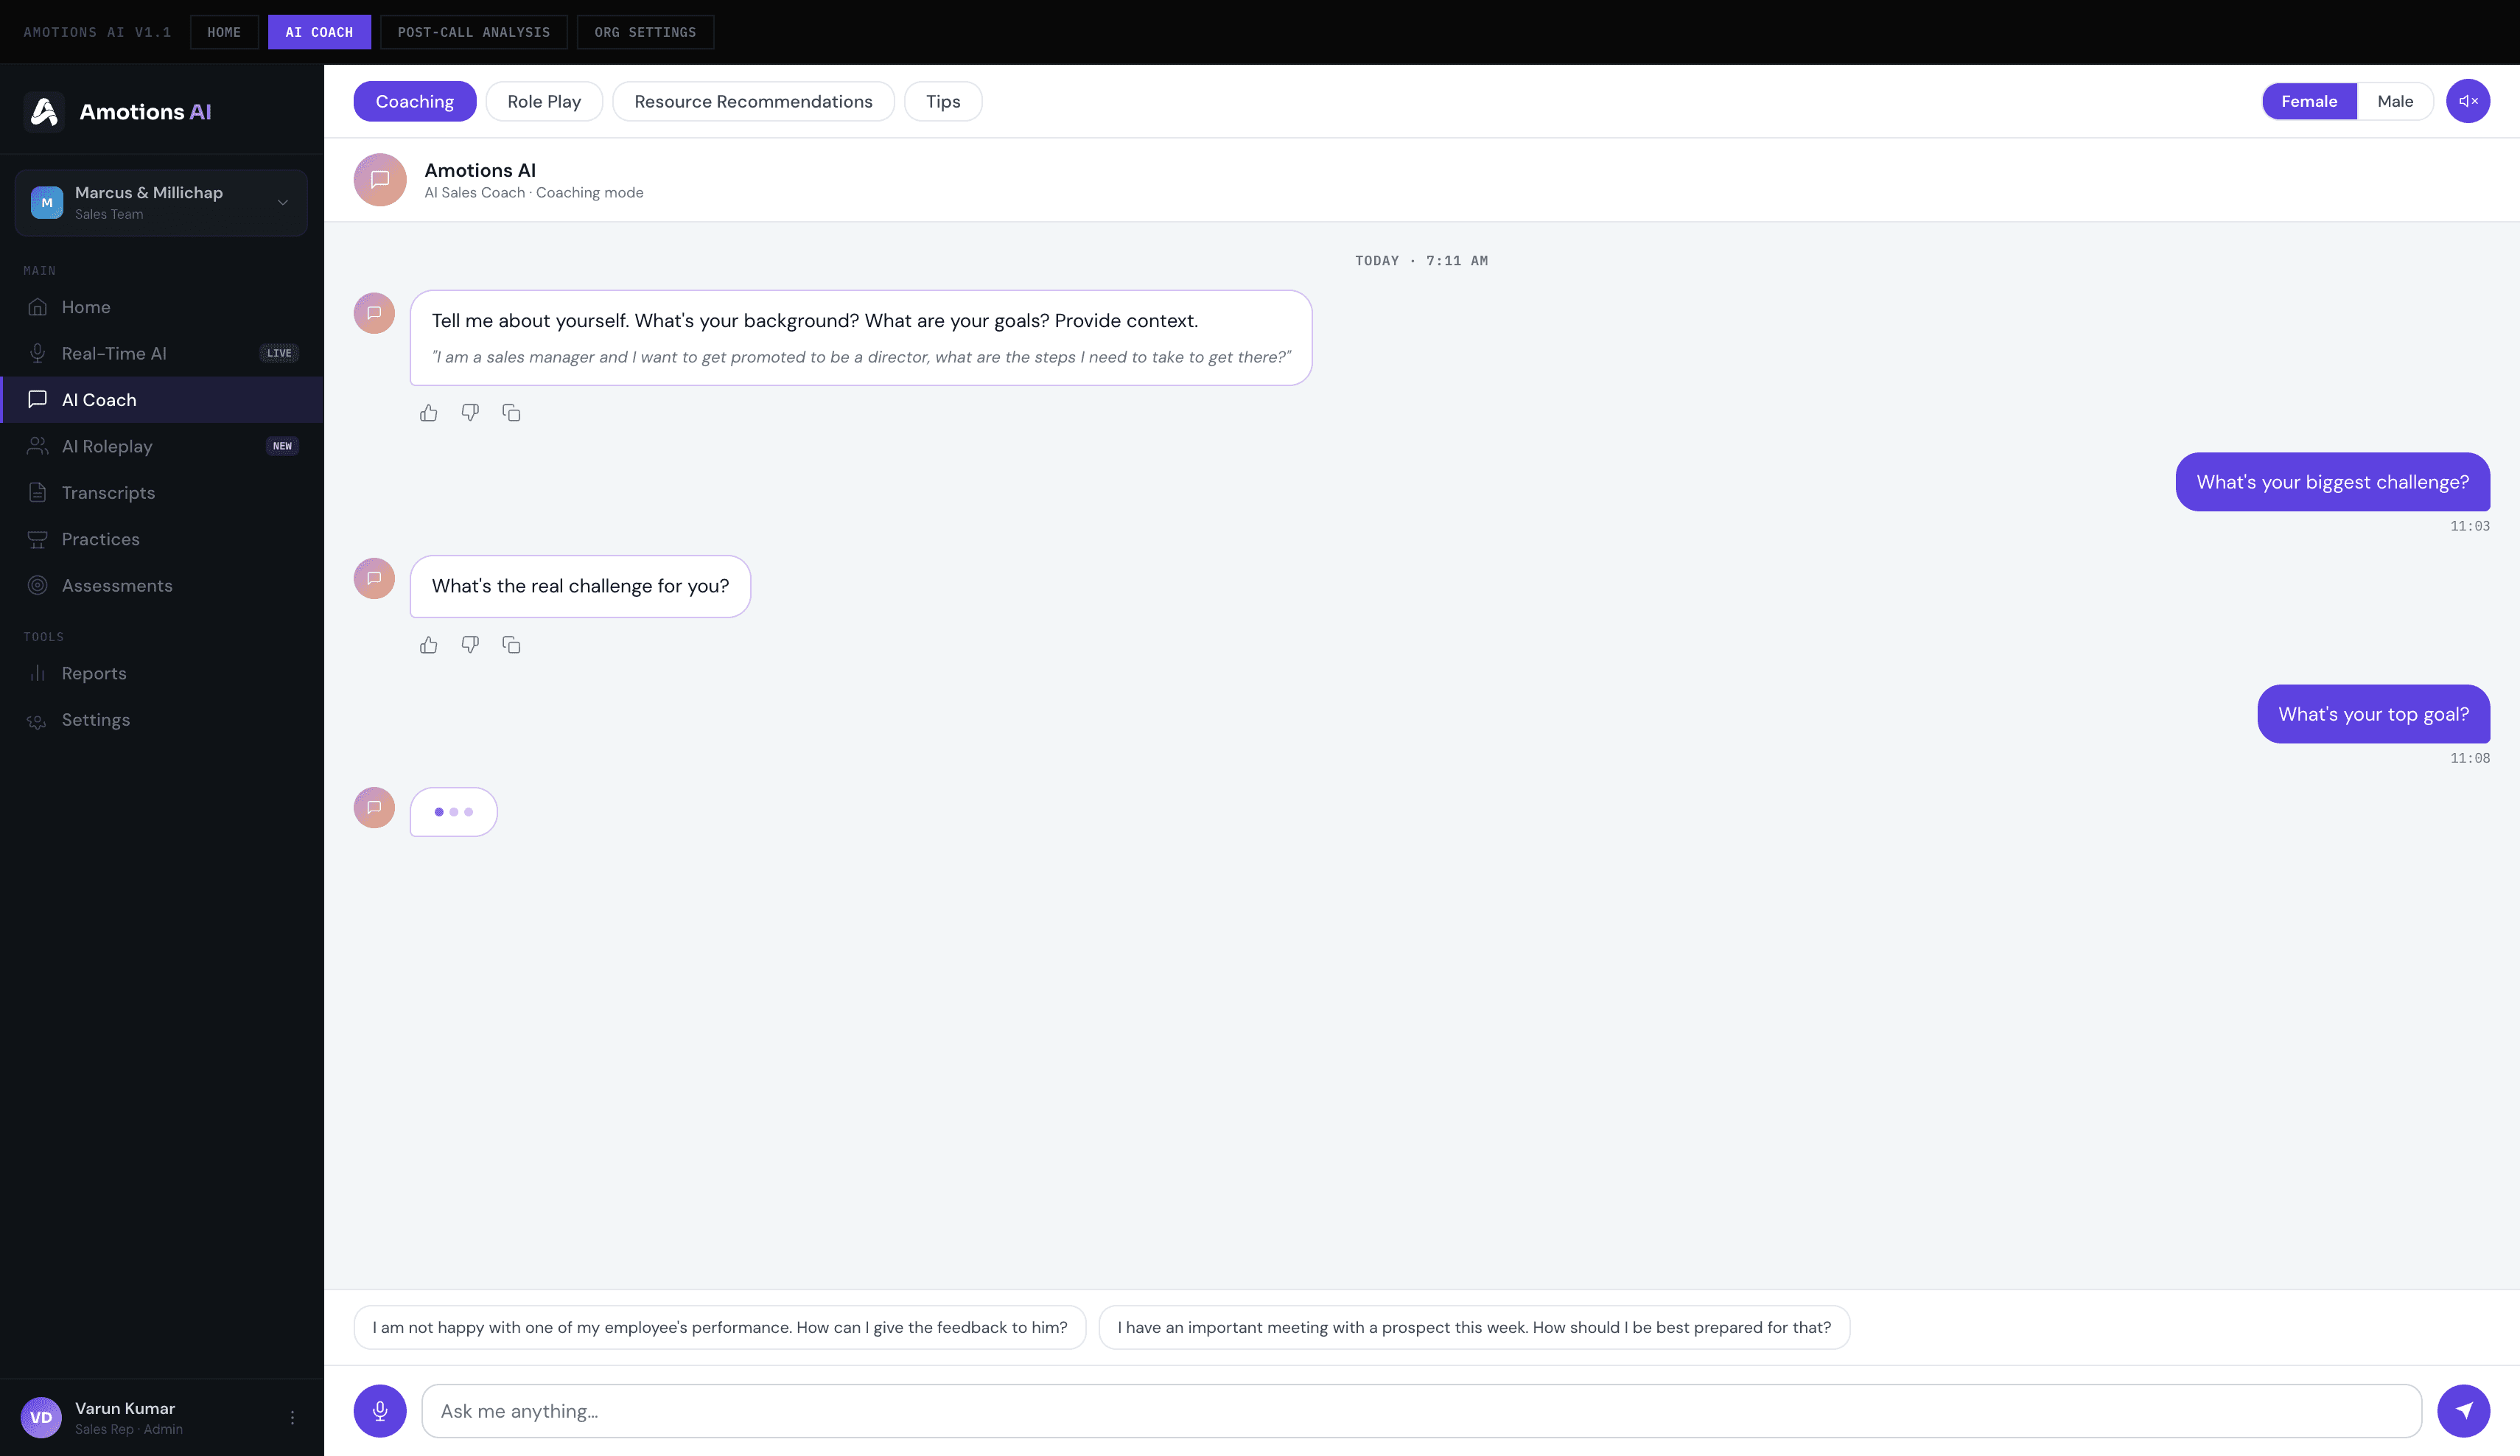
Task: Thumbs down the 'real challenge' message
Action: [x=470, y=645]
